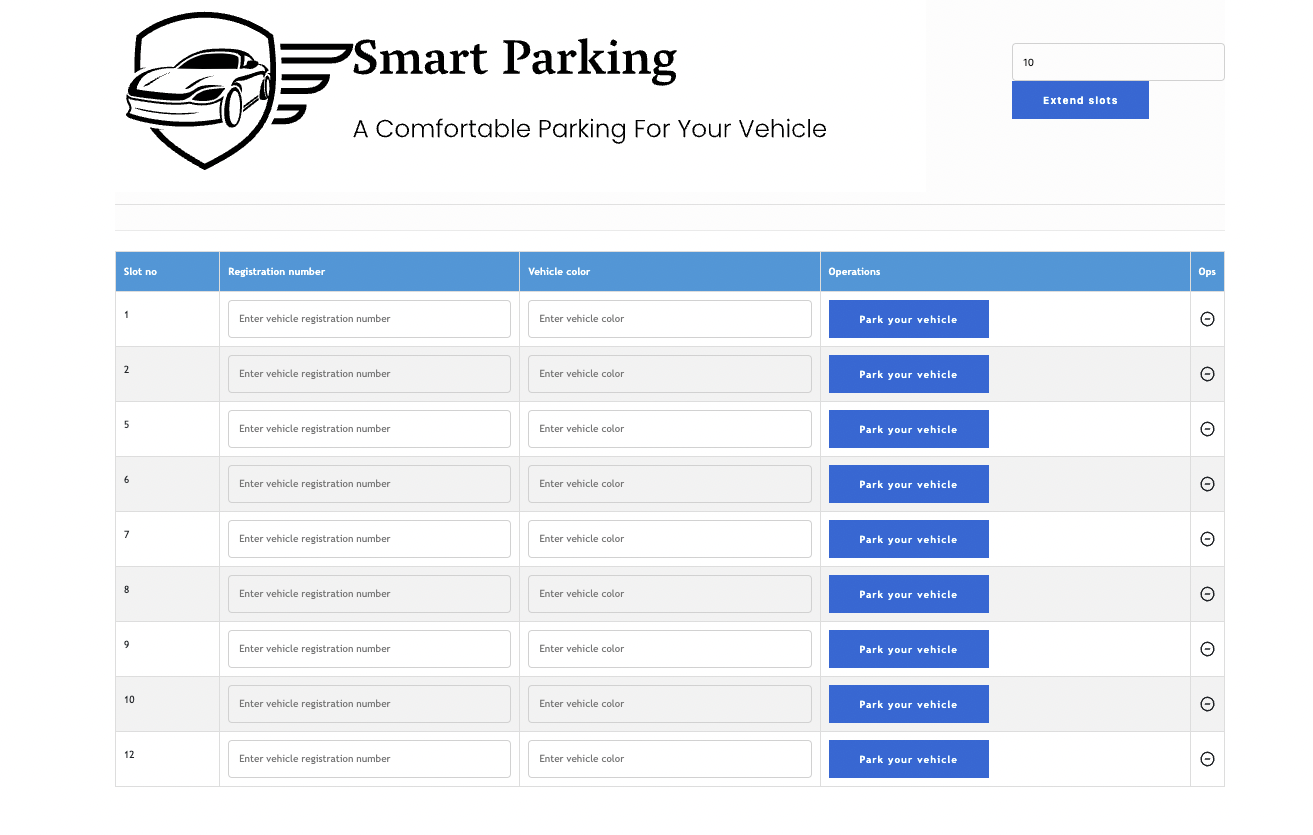Click the remove icon for slot 10

1207,704
